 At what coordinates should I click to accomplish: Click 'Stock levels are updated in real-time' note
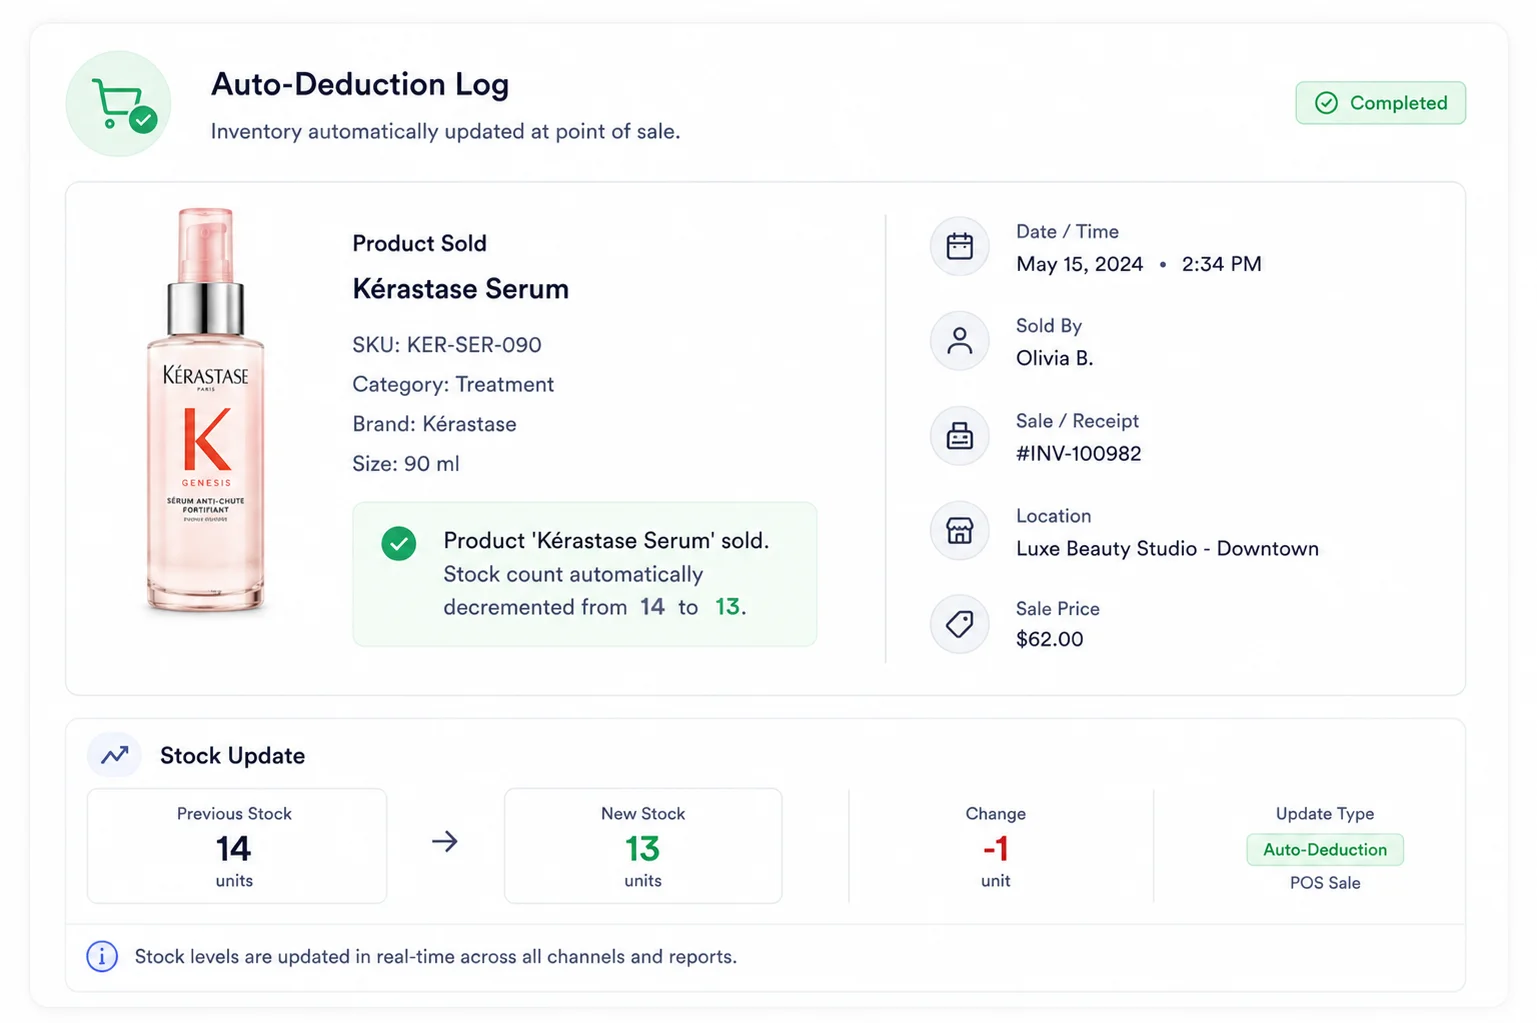(x=436, y=957)
